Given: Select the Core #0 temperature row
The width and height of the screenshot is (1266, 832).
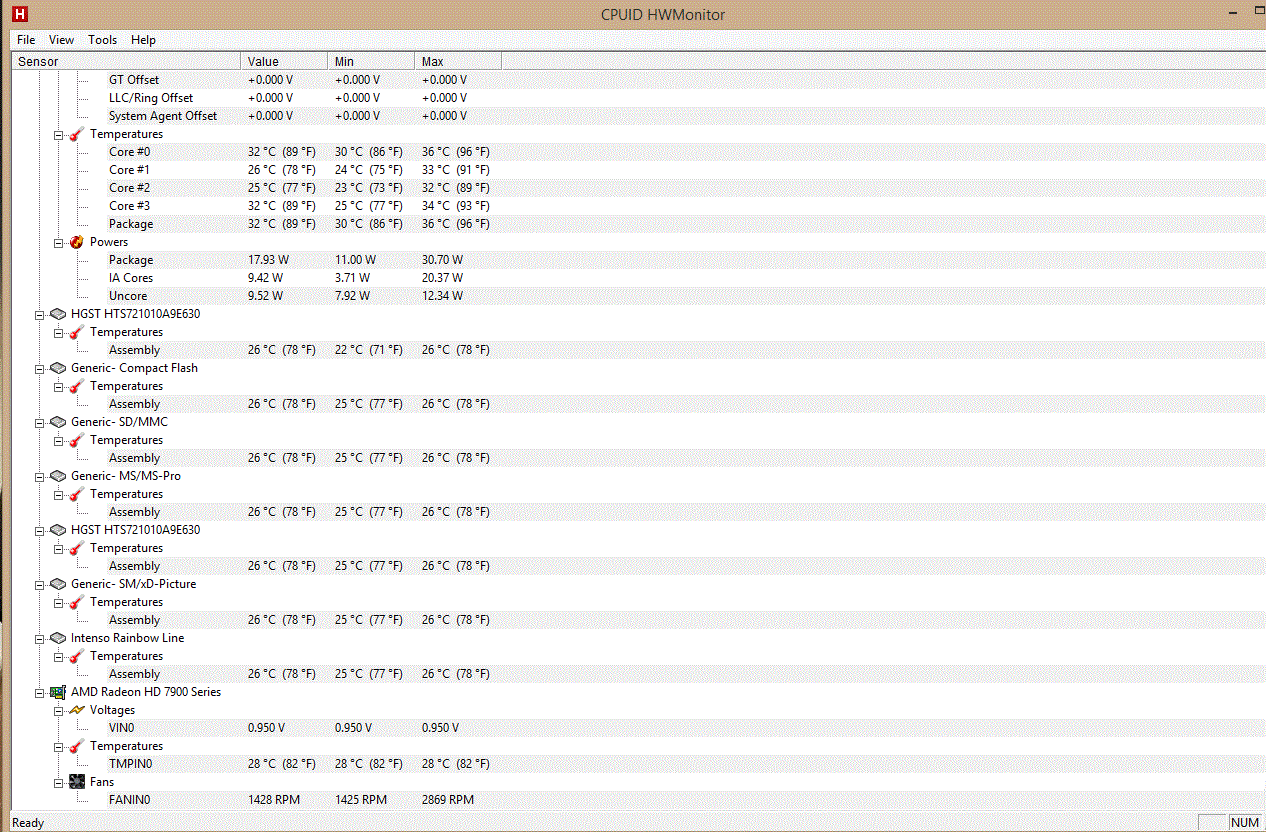Looking at the screenshot, I should coord(637,152).
